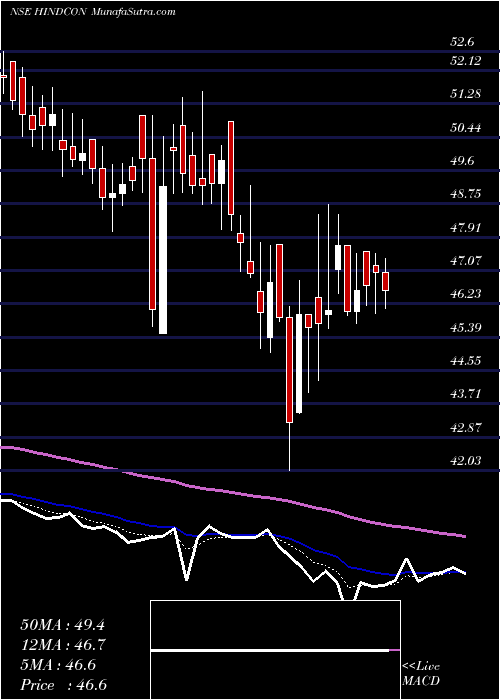500x700 pixels.
Task: Click the 45.39 price axis label
Action: 466,328
